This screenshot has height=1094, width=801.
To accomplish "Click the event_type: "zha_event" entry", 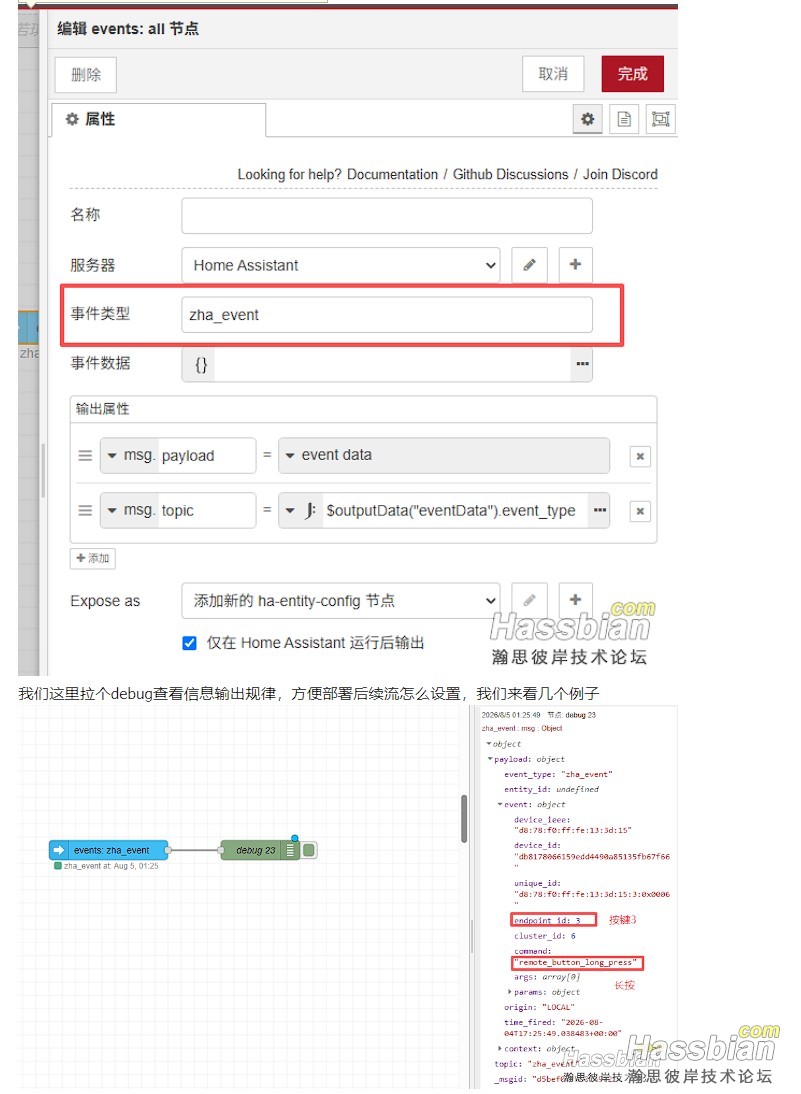I will click(x=558, y=774).
